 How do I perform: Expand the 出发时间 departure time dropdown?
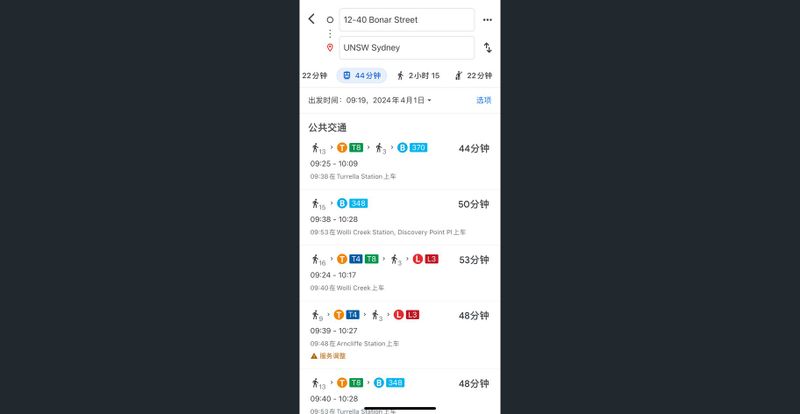tap(370, 100)
